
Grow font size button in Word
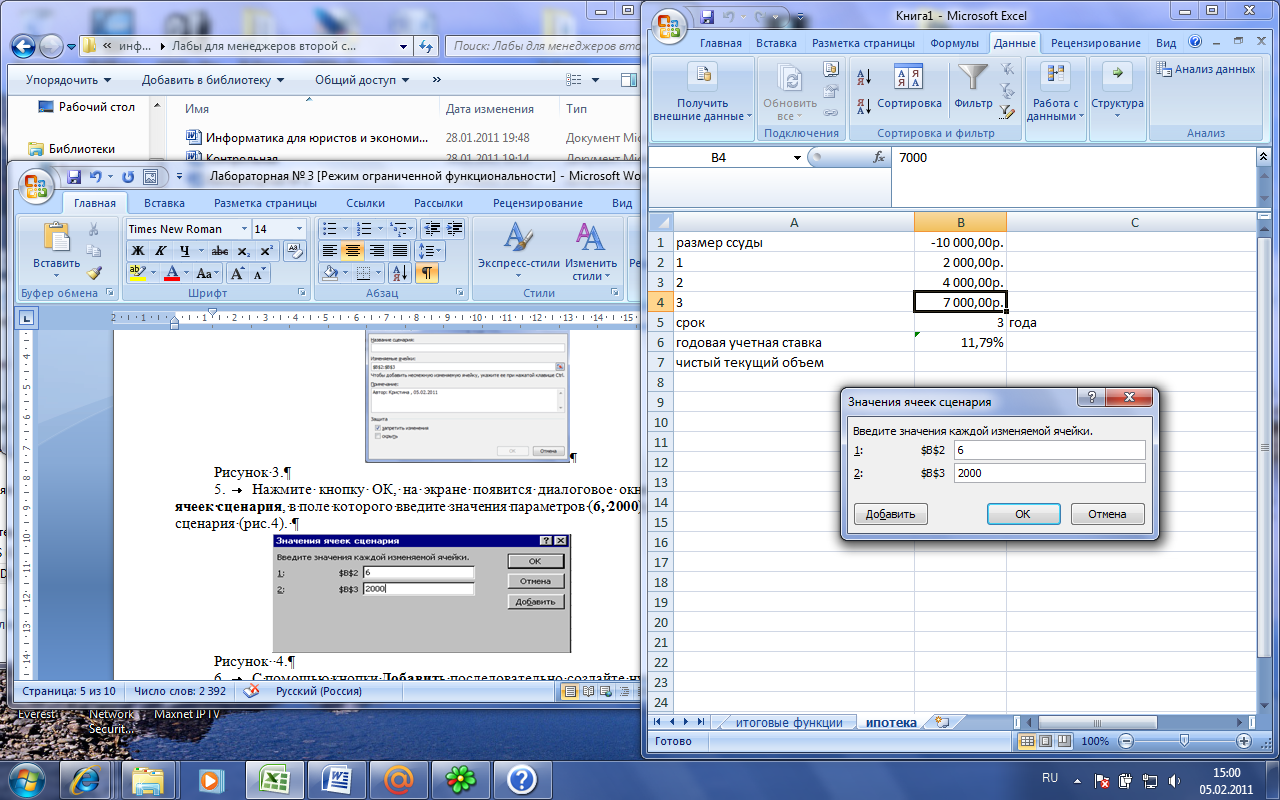pyautogui.click(x=238, y=274)
